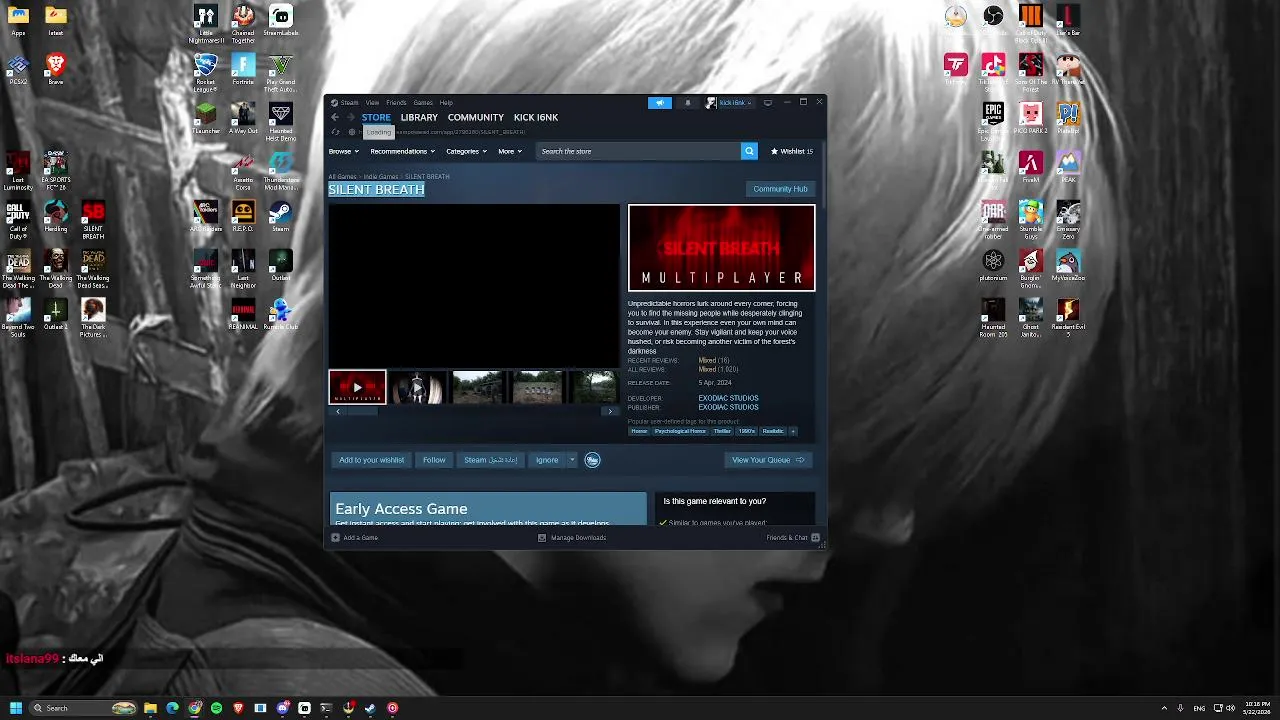Open developer EXODIAC STUDIOS link
This screenshot has height=720, width=1280.
[x=728, y=398]
